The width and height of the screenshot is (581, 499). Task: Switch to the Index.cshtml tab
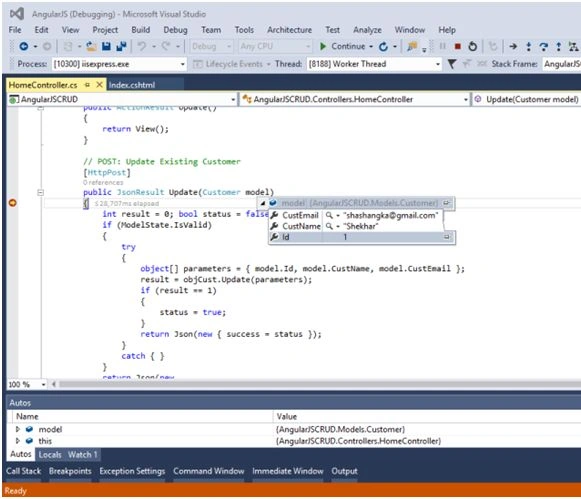click(132, 85)
